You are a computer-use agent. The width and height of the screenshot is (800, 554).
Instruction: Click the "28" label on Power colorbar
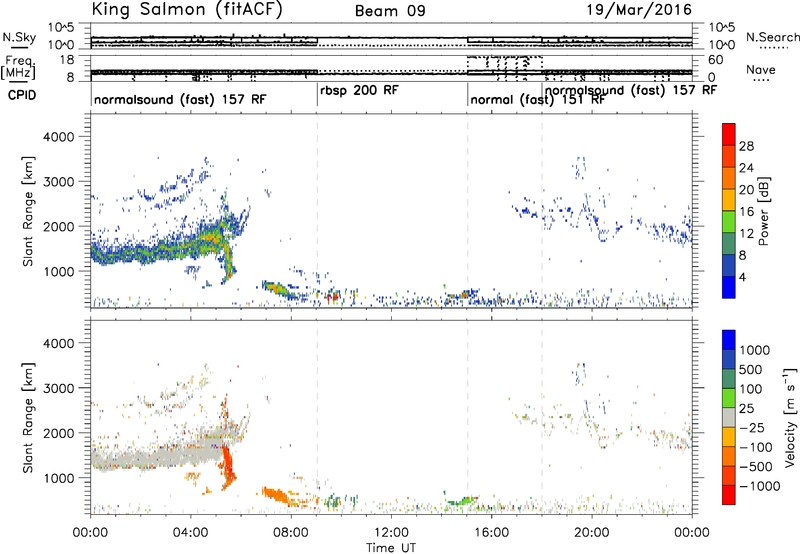pyautogui.click(x=746, y=146)
